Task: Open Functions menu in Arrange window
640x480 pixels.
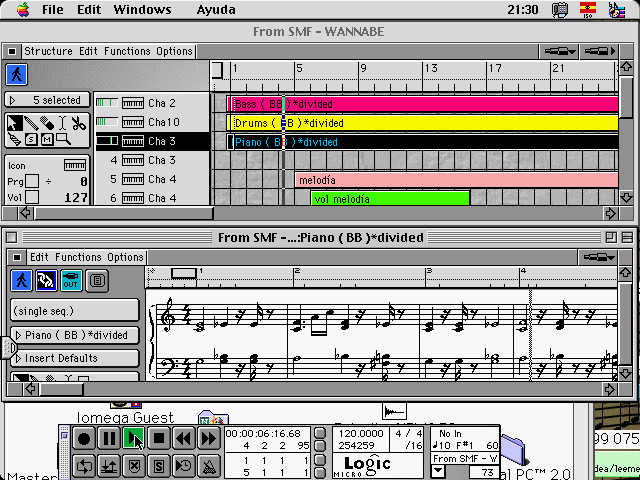Action: point(127,51)
